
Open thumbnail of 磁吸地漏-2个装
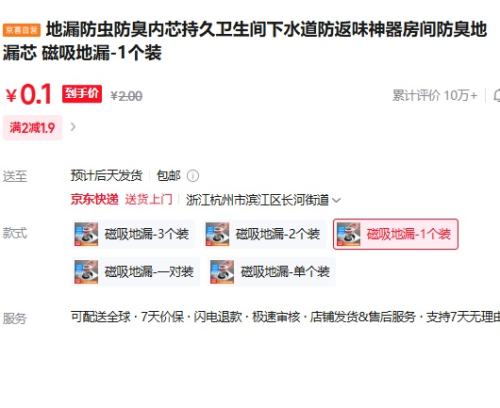coord(217,234)
